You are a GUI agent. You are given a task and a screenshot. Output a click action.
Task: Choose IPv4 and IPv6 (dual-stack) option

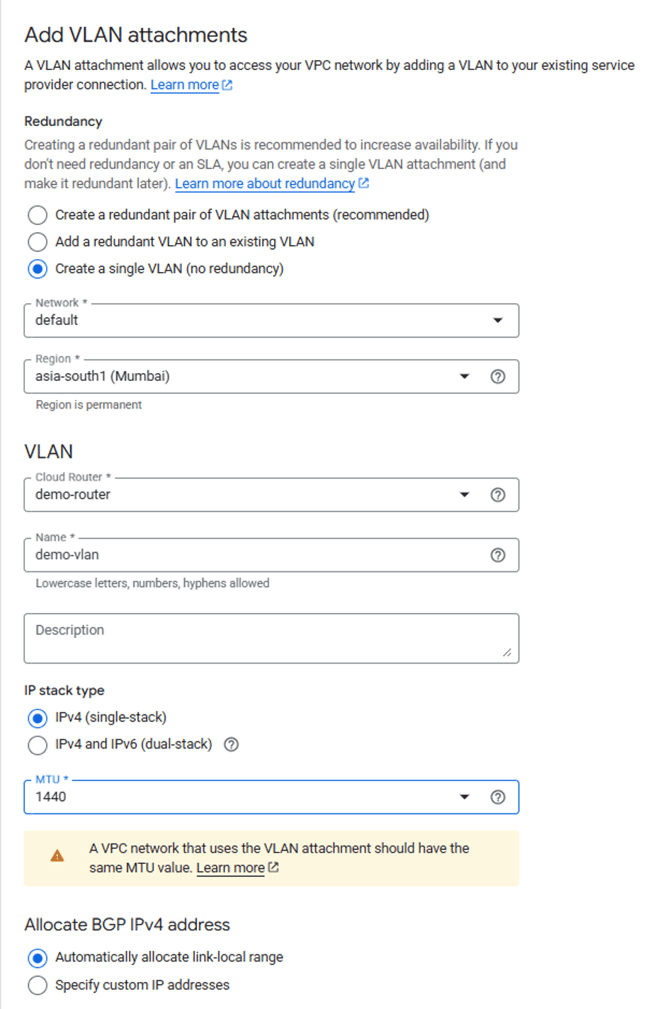click(37, 745)
